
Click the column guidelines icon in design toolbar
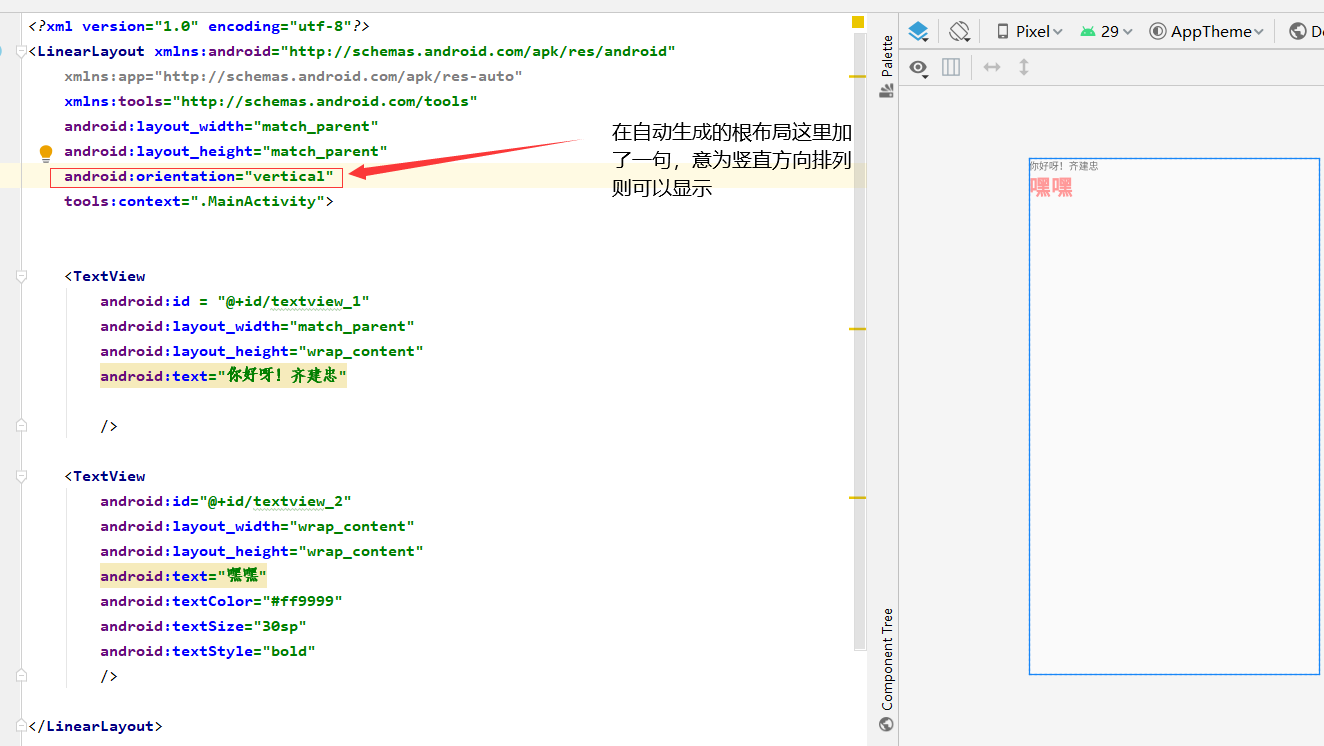coord(951,67)
